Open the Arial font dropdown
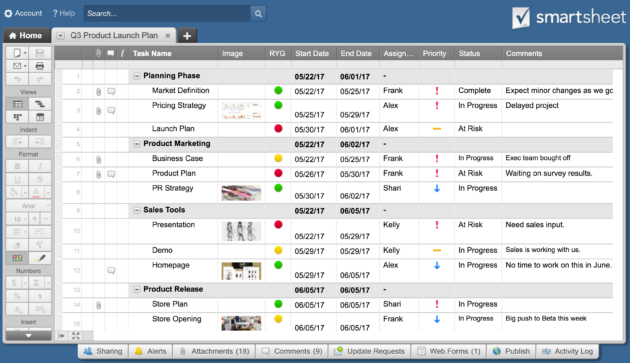The height and width of the screenshot is (363, 630). (29, 206)
